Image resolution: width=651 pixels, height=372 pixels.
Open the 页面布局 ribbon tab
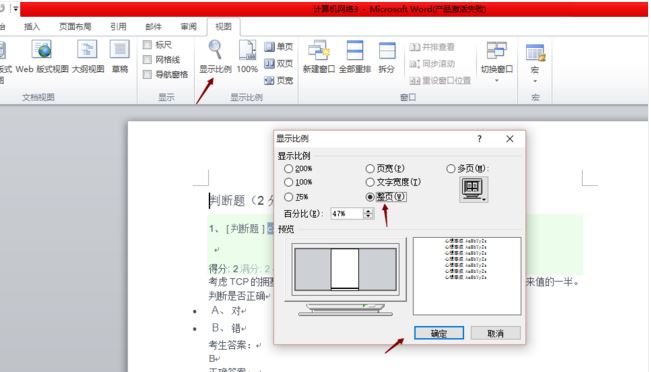75,27
